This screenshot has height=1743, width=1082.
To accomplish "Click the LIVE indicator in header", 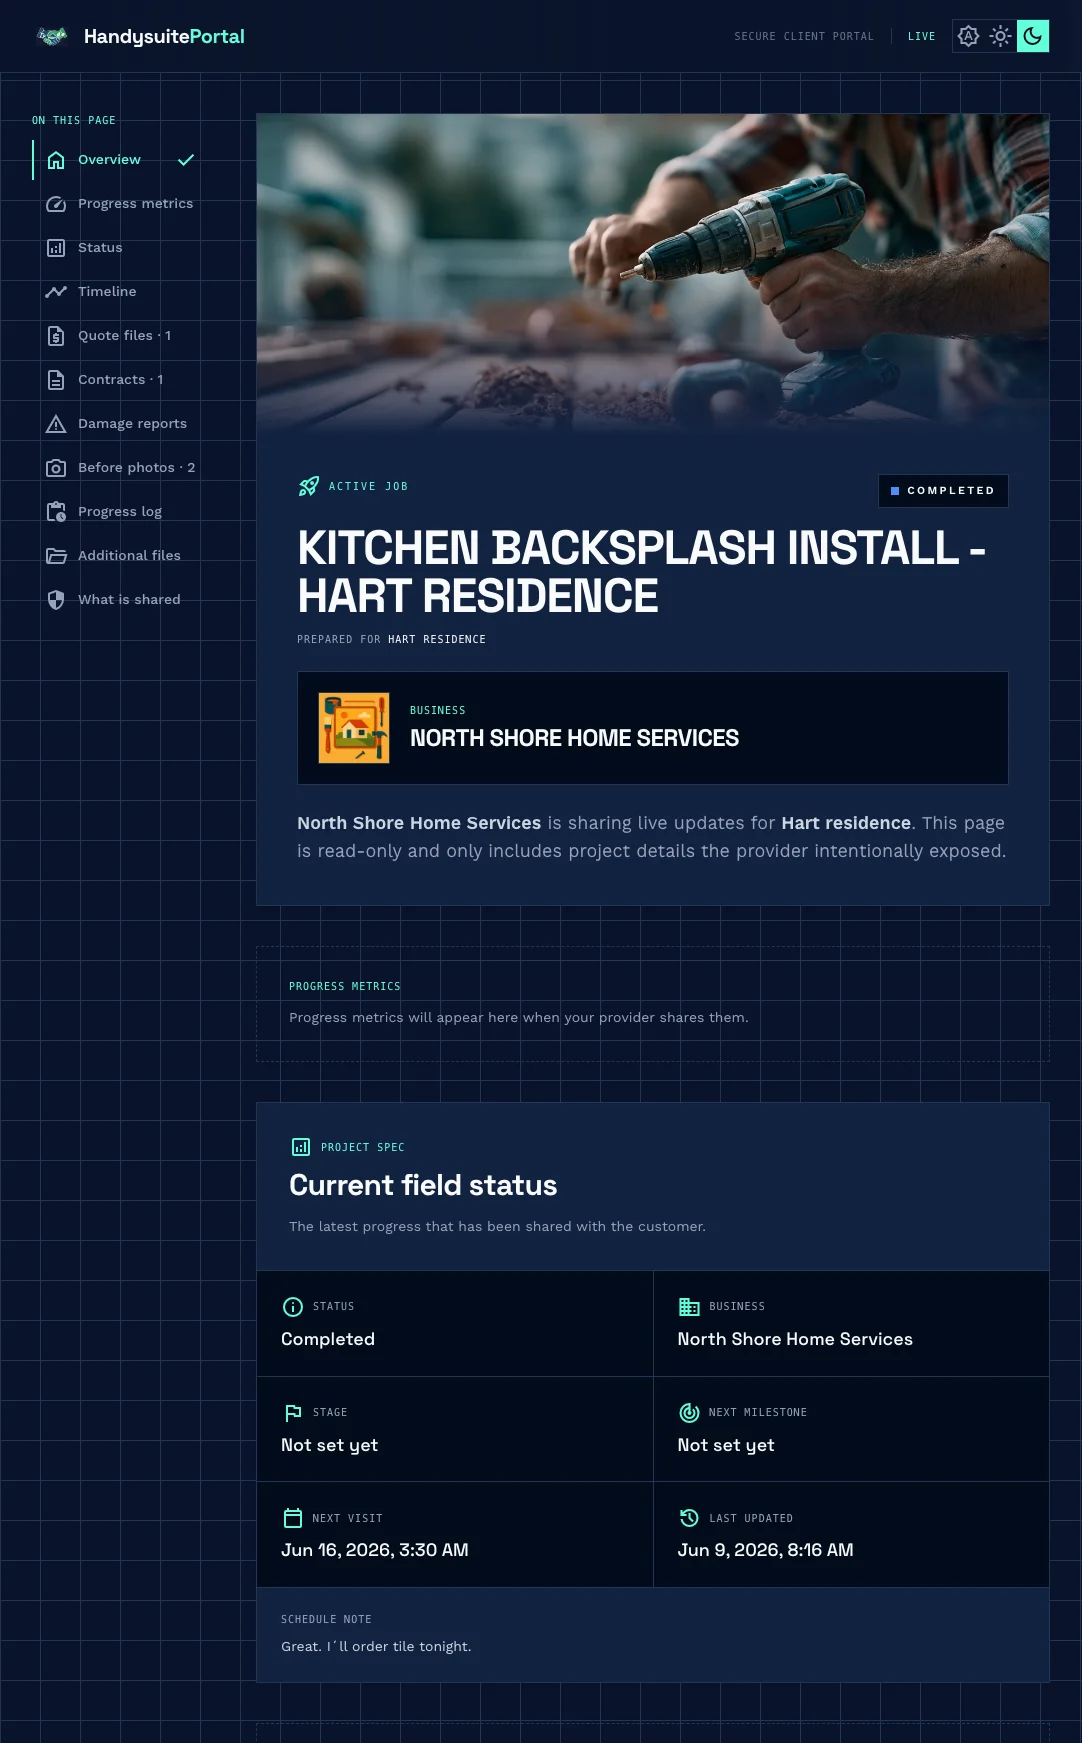I will tap(922, 36).
